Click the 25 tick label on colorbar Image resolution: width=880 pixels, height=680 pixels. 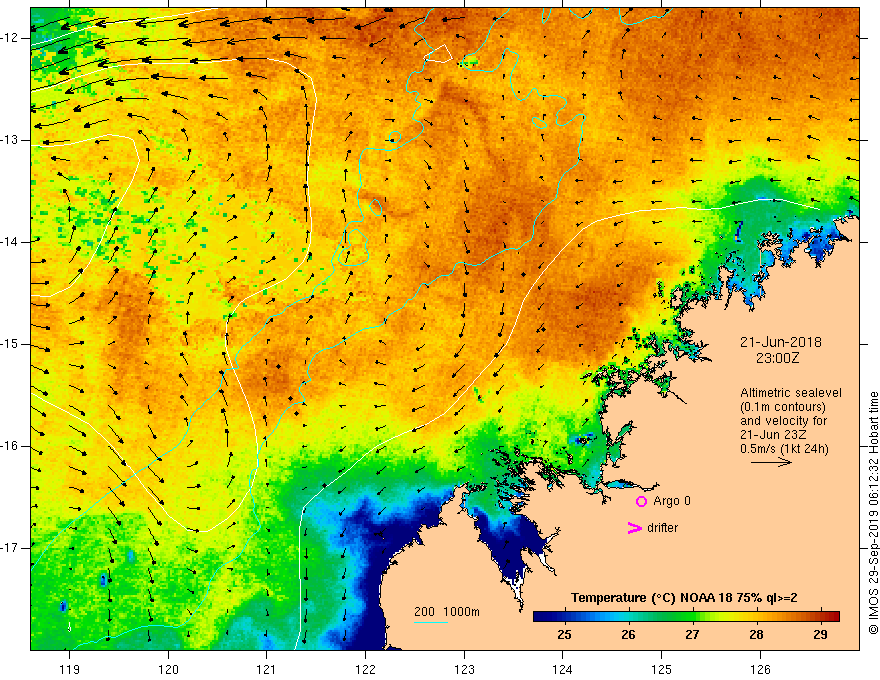coord(564,635)
